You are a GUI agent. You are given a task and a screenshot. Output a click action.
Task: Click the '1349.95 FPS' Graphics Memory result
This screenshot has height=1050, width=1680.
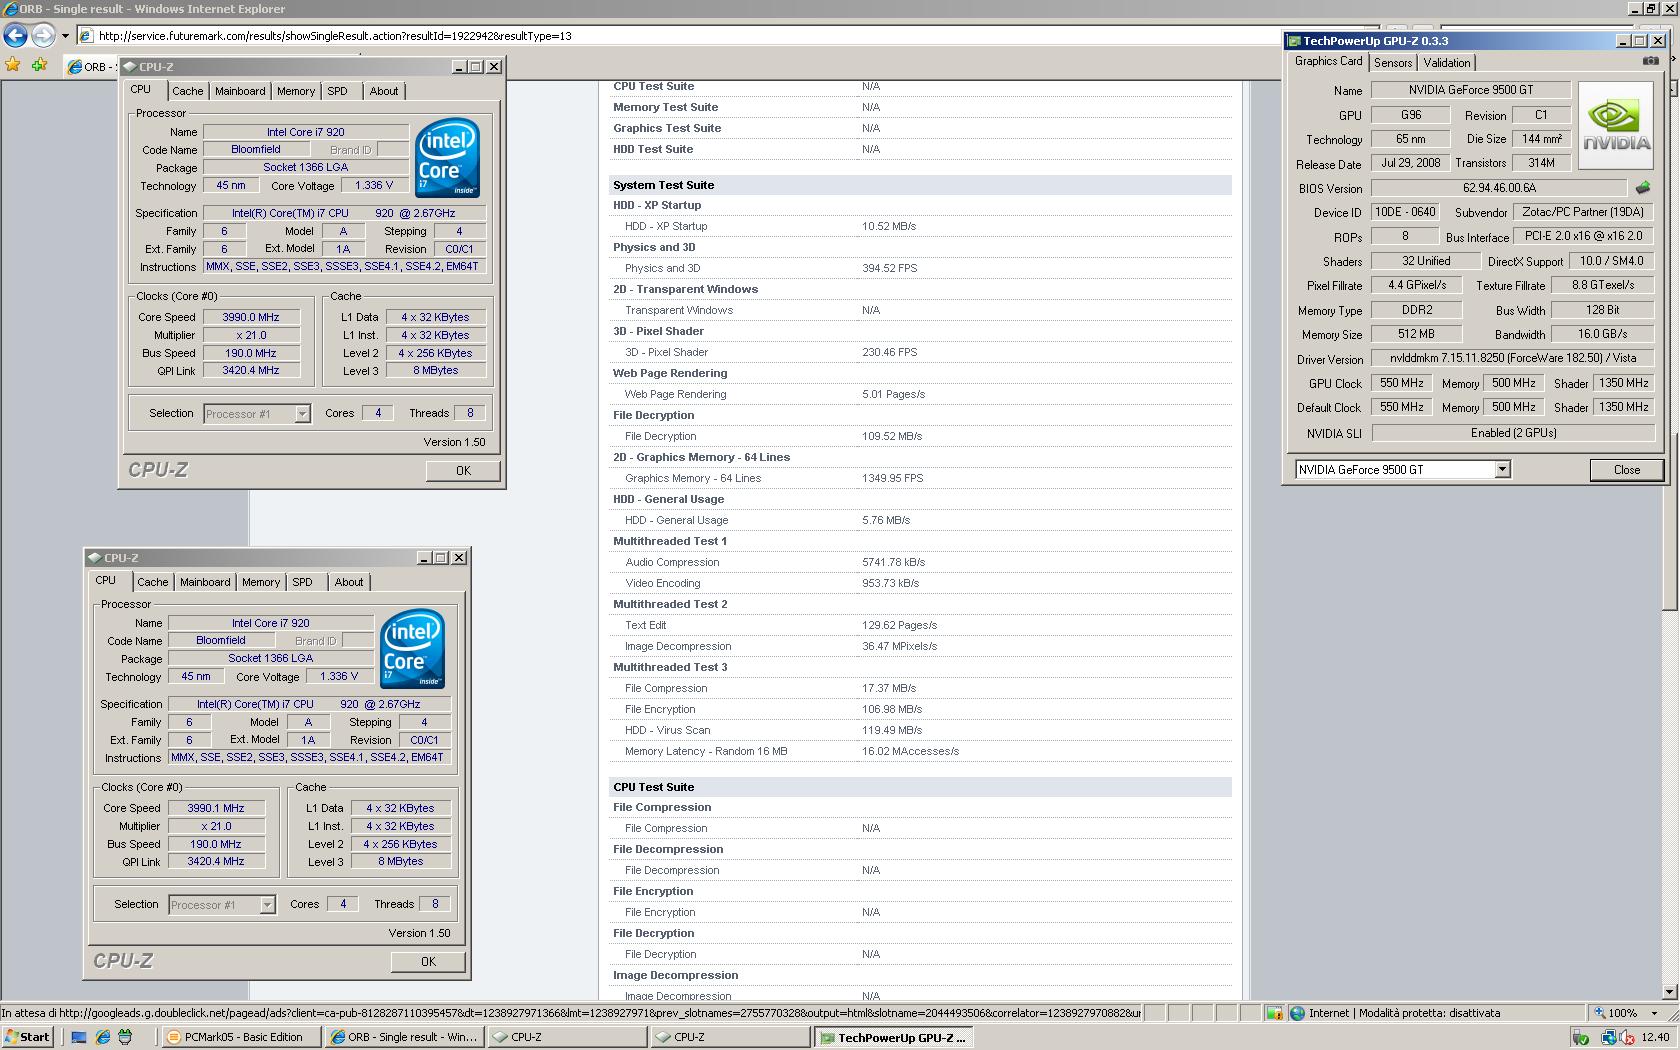click(x=892, y=478)
